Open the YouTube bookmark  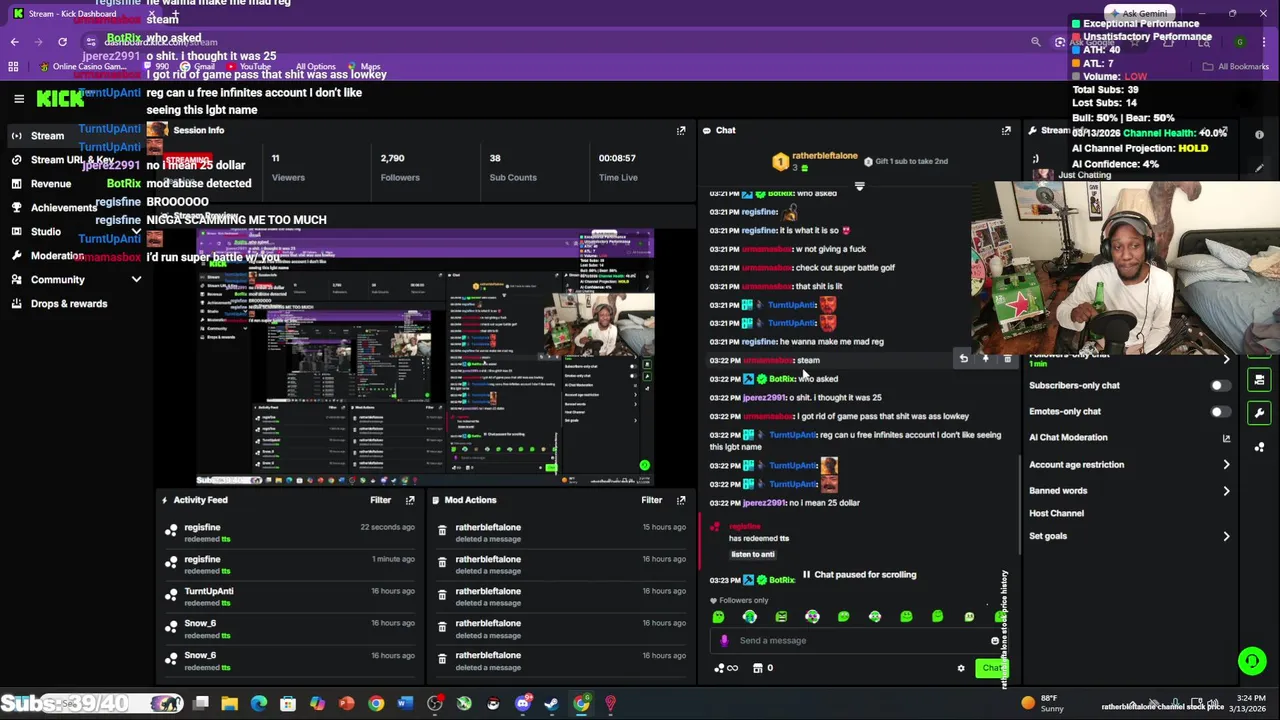click(248, 67)
